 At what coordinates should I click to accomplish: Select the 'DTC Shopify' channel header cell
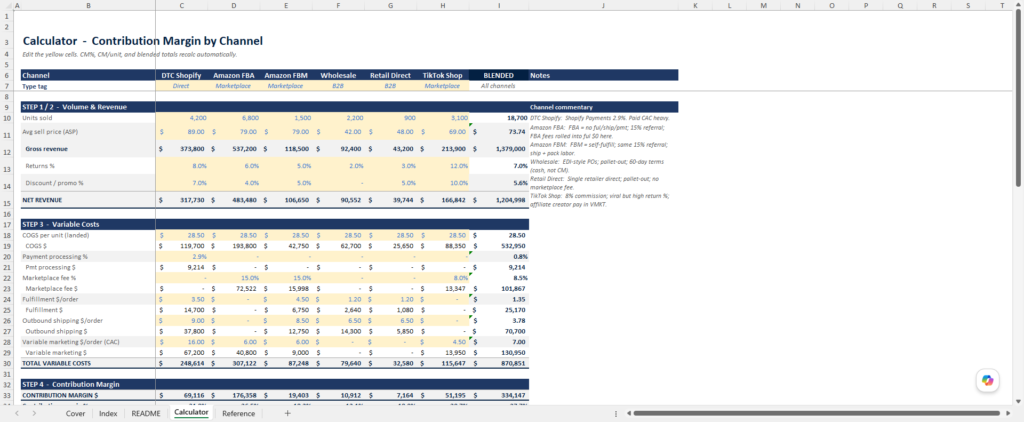(181, 75)
